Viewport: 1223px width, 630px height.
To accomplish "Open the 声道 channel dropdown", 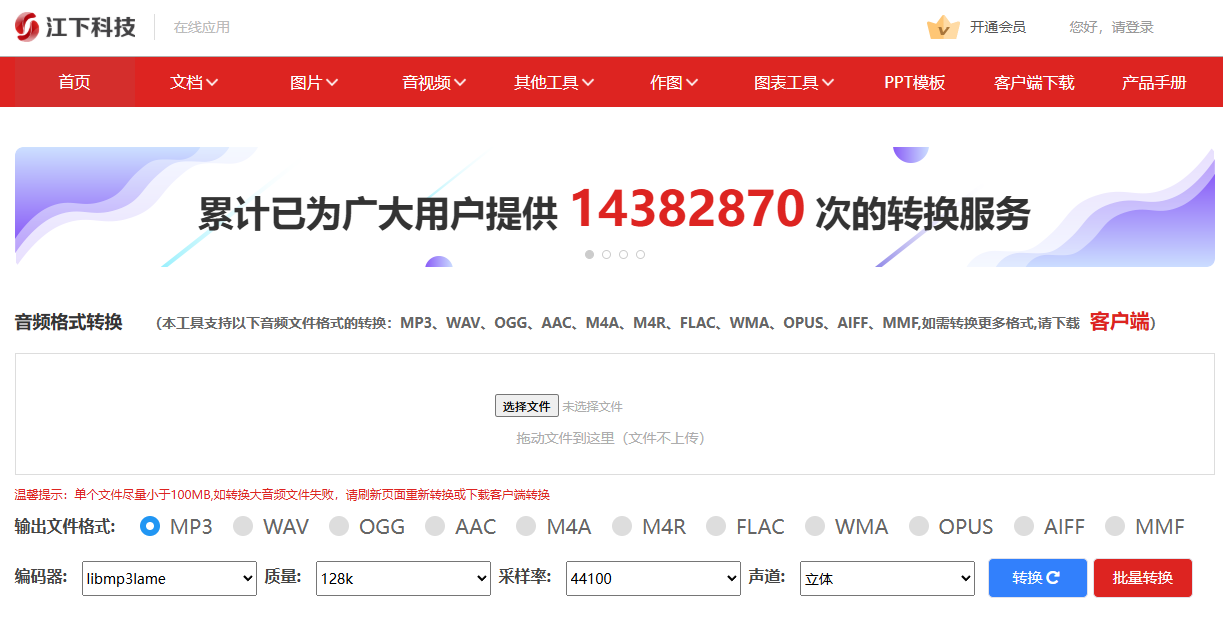I will click(887, 578).
